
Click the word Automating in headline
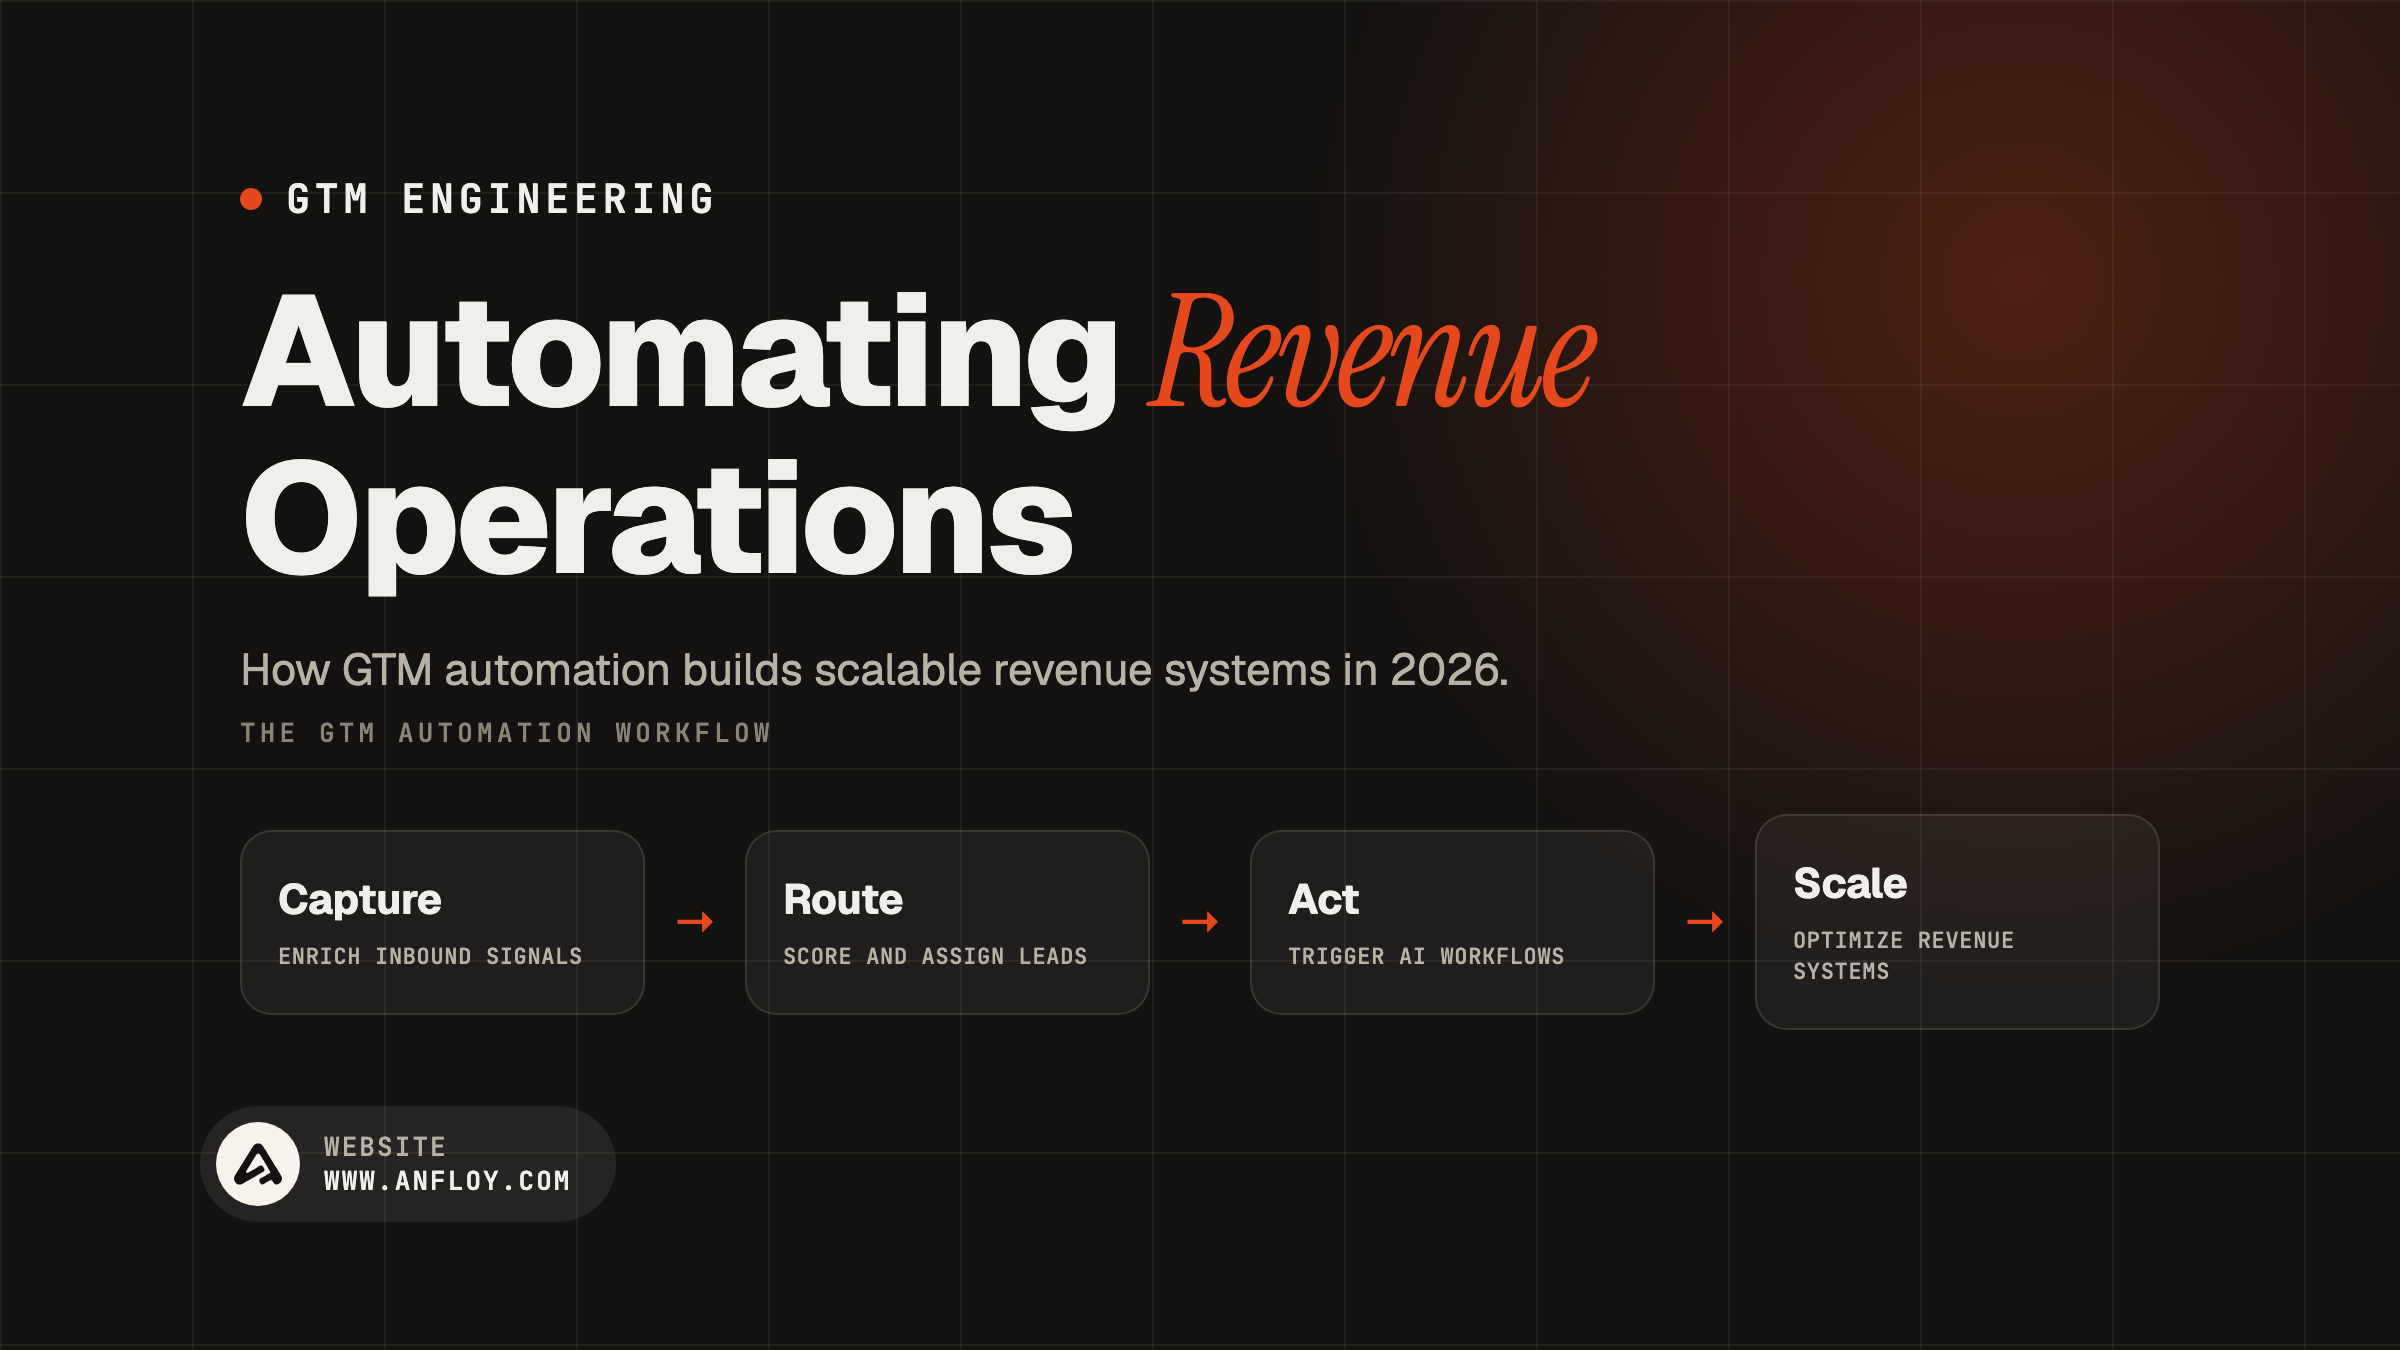pyautogui.click(x=680, y=362)
